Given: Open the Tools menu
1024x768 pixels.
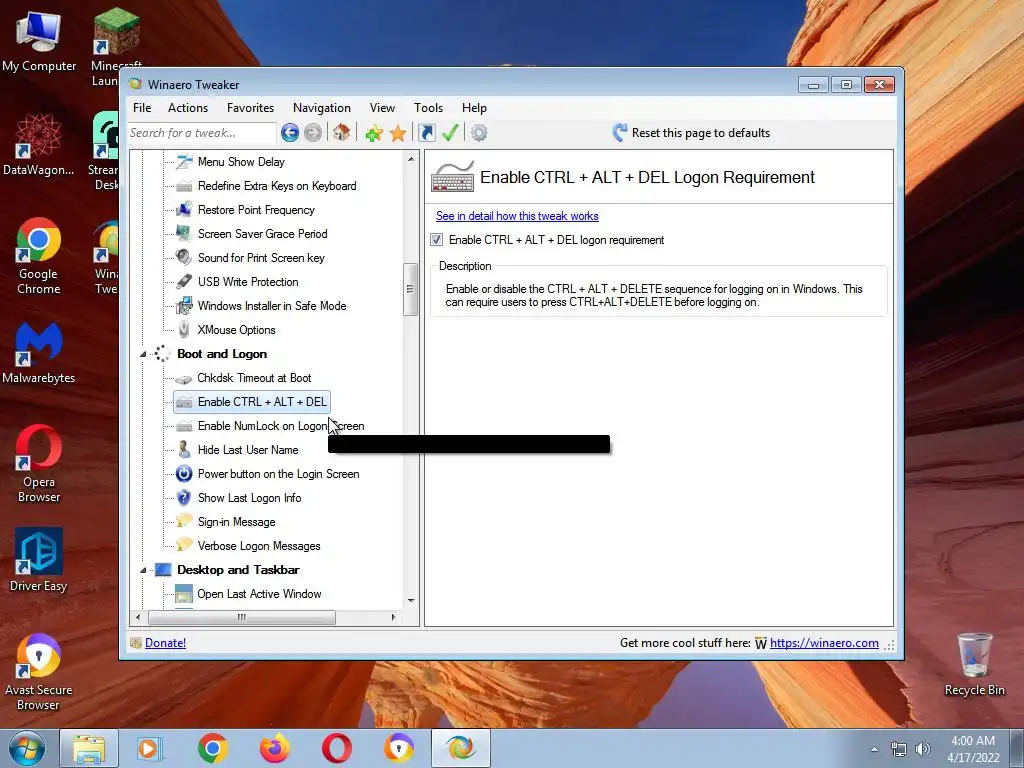Looking at the screenshot, I should tap(428, 108).
